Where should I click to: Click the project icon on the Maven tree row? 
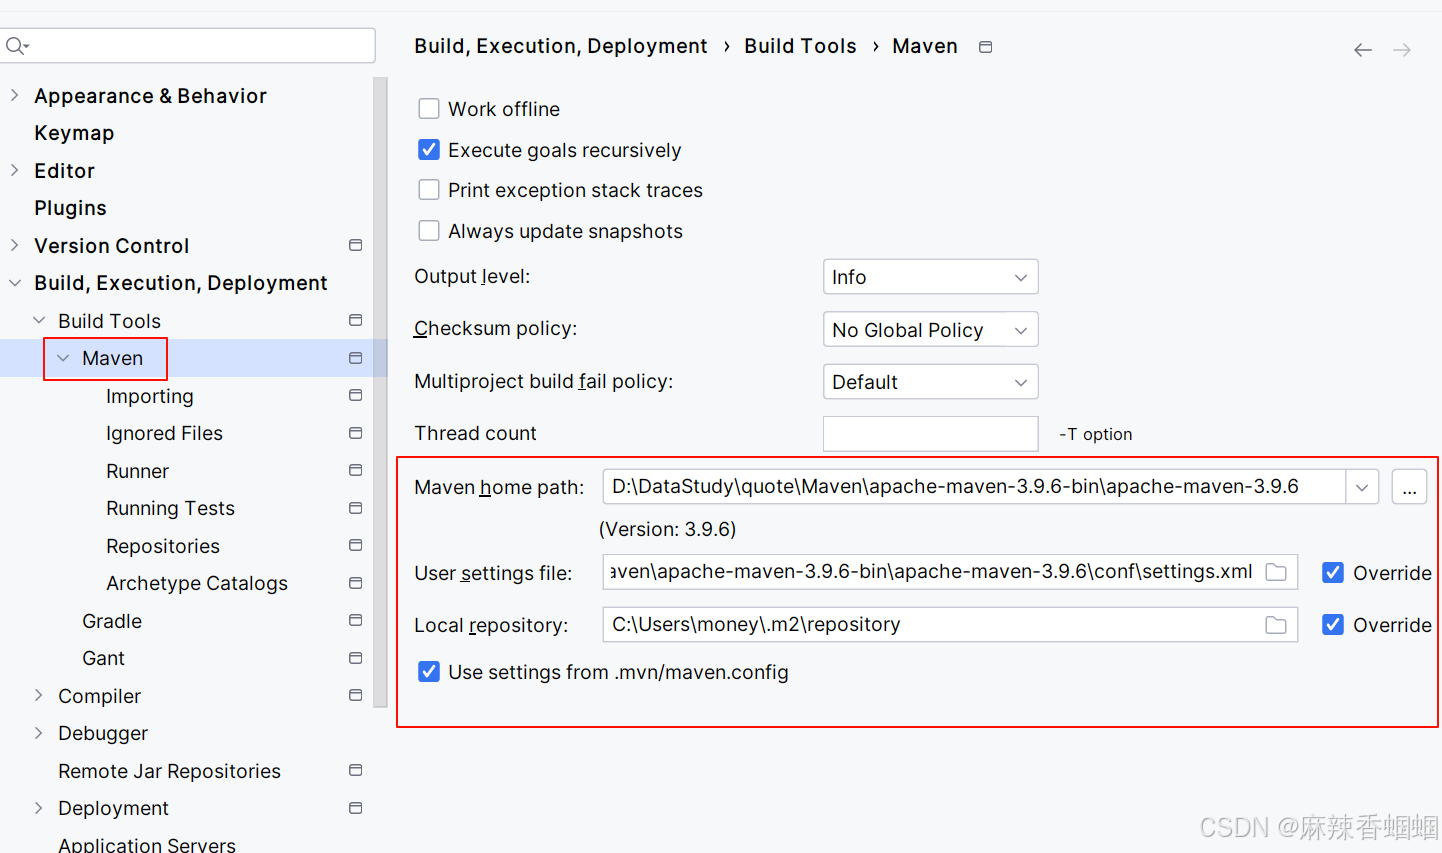tap(355, 358)
